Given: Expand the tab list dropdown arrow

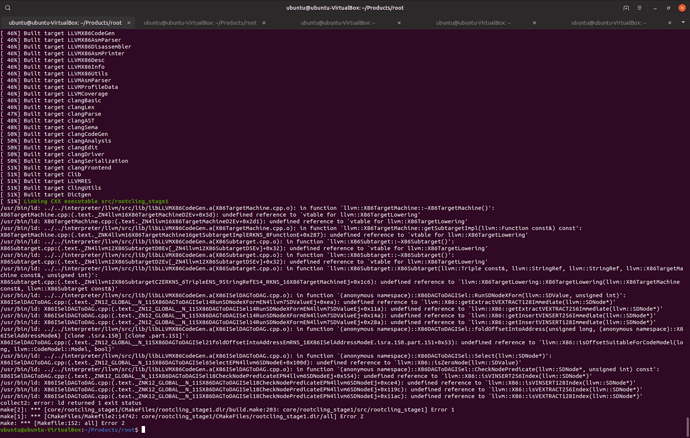Looking at the screenshot, I should point(684,22).
